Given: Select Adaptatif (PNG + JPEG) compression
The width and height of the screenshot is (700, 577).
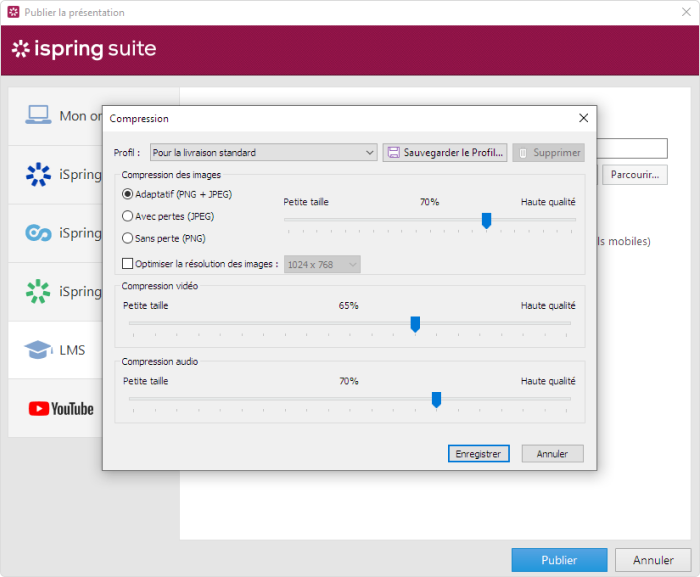Looking at the screenshot, I should 177,194.
